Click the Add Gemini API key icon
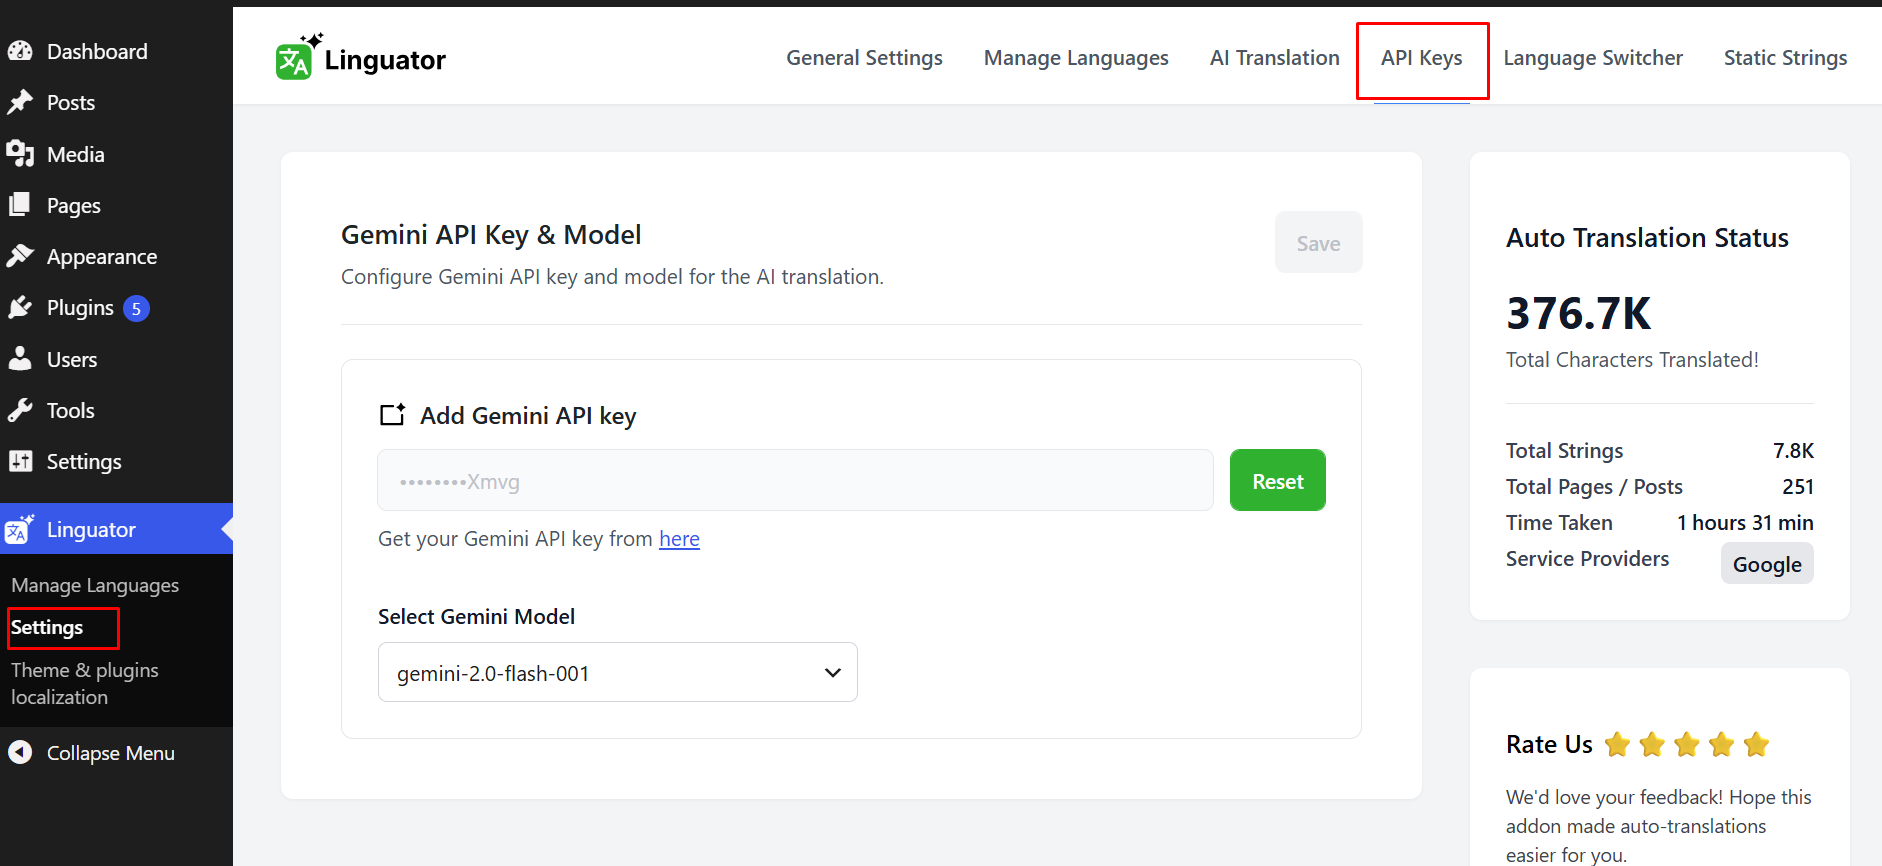1882x866 pixels. [x=392, y=415]
